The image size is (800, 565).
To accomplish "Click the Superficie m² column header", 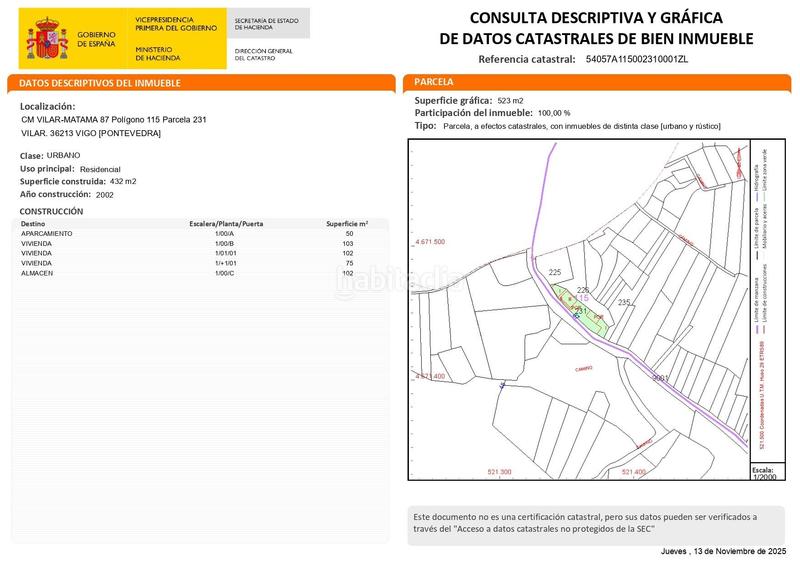I will (x=347, y=224).
